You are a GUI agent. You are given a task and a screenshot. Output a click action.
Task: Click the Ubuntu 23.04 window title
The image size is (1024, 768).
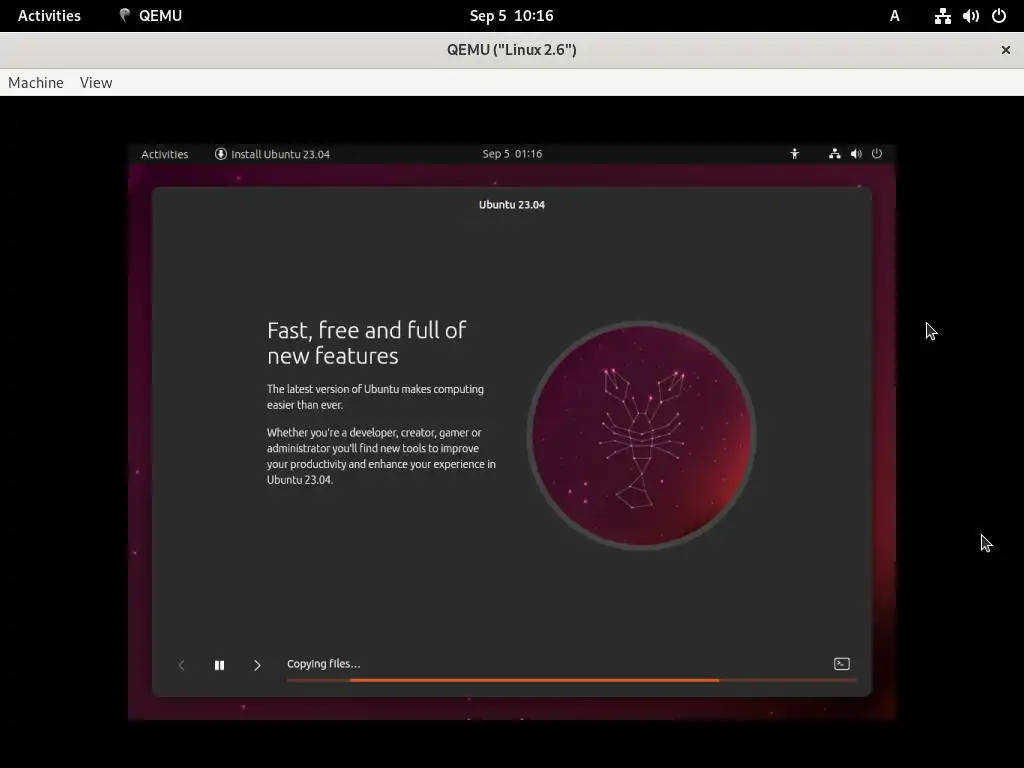coord(512,204)
